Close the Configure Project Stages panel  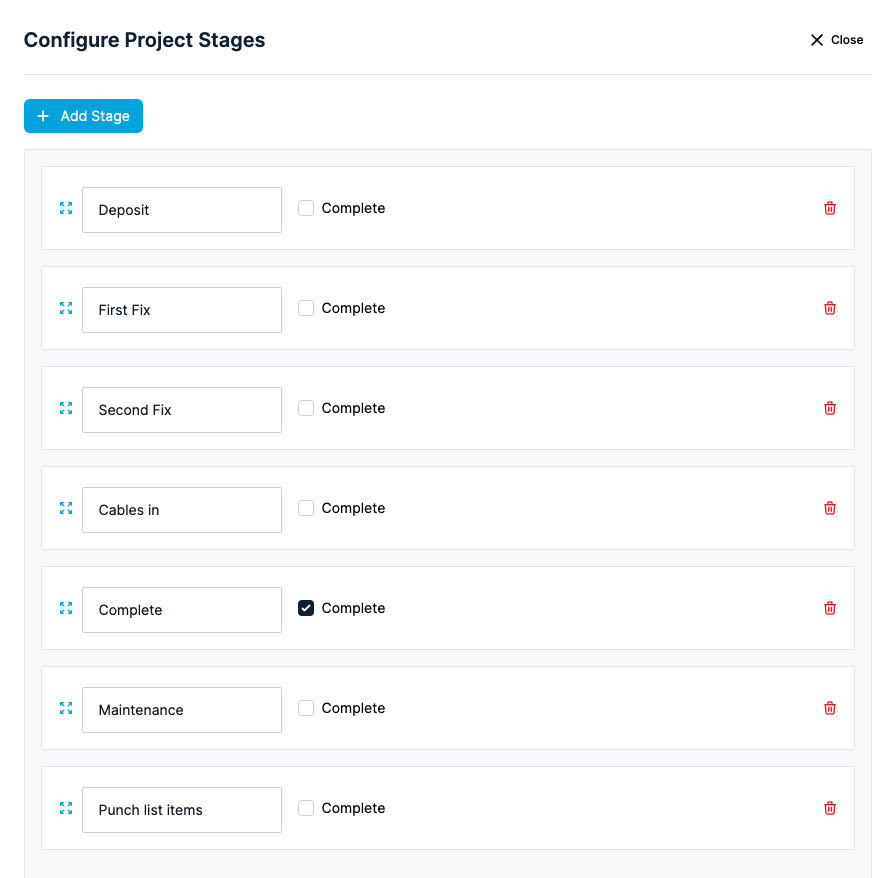coord(837,40)
